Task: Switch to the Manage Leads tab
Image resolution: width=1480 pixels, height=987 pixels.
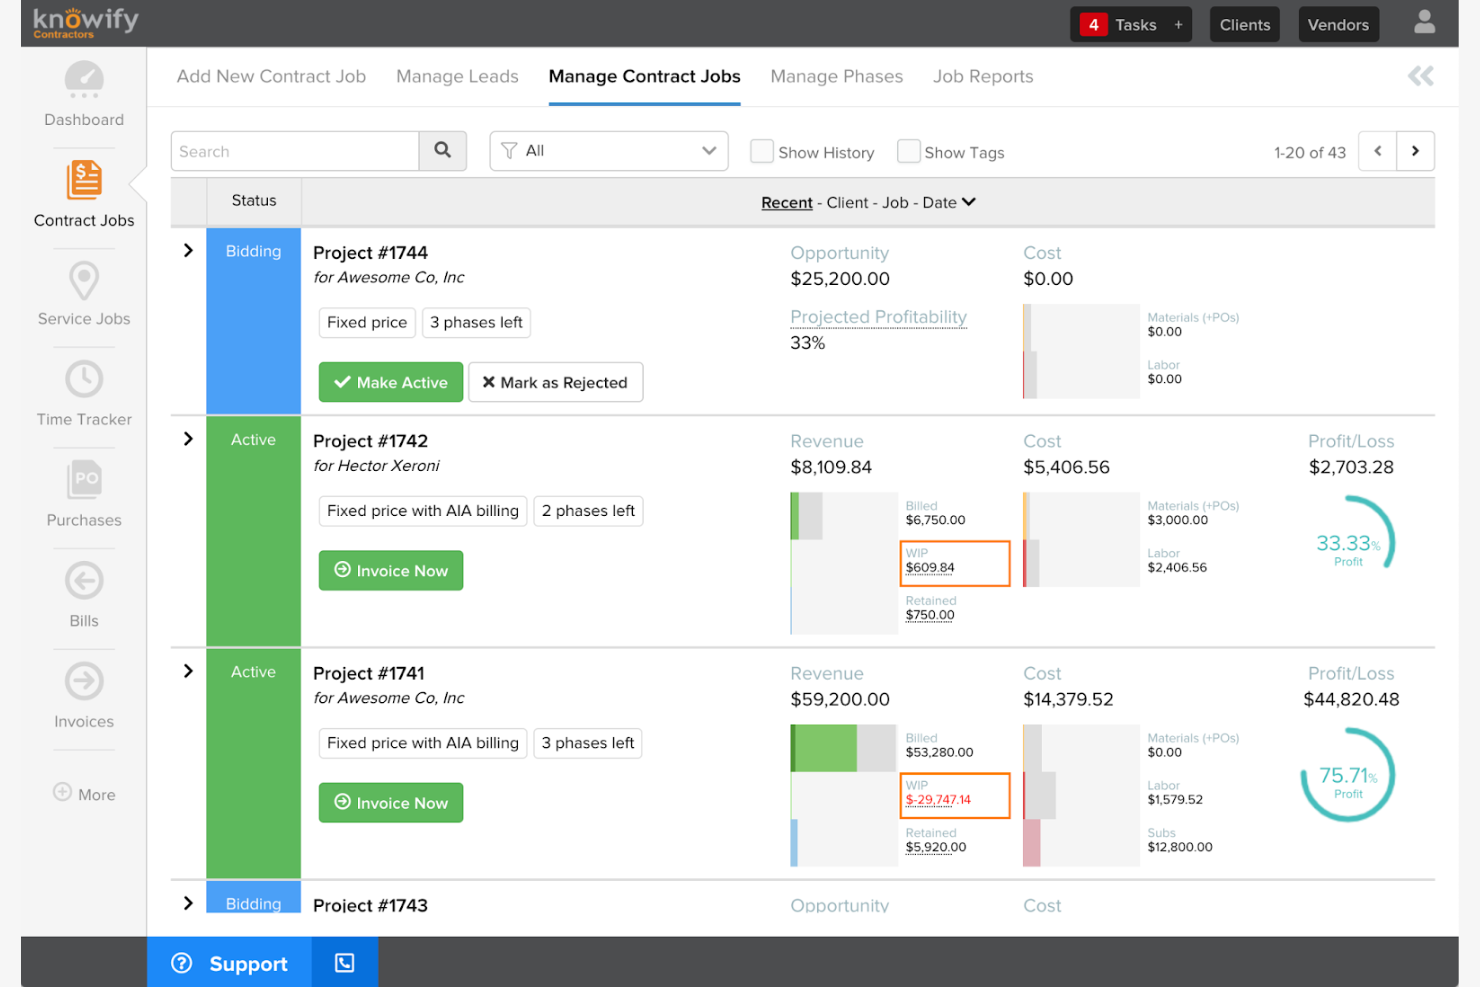Action: [x=457, y=76]
